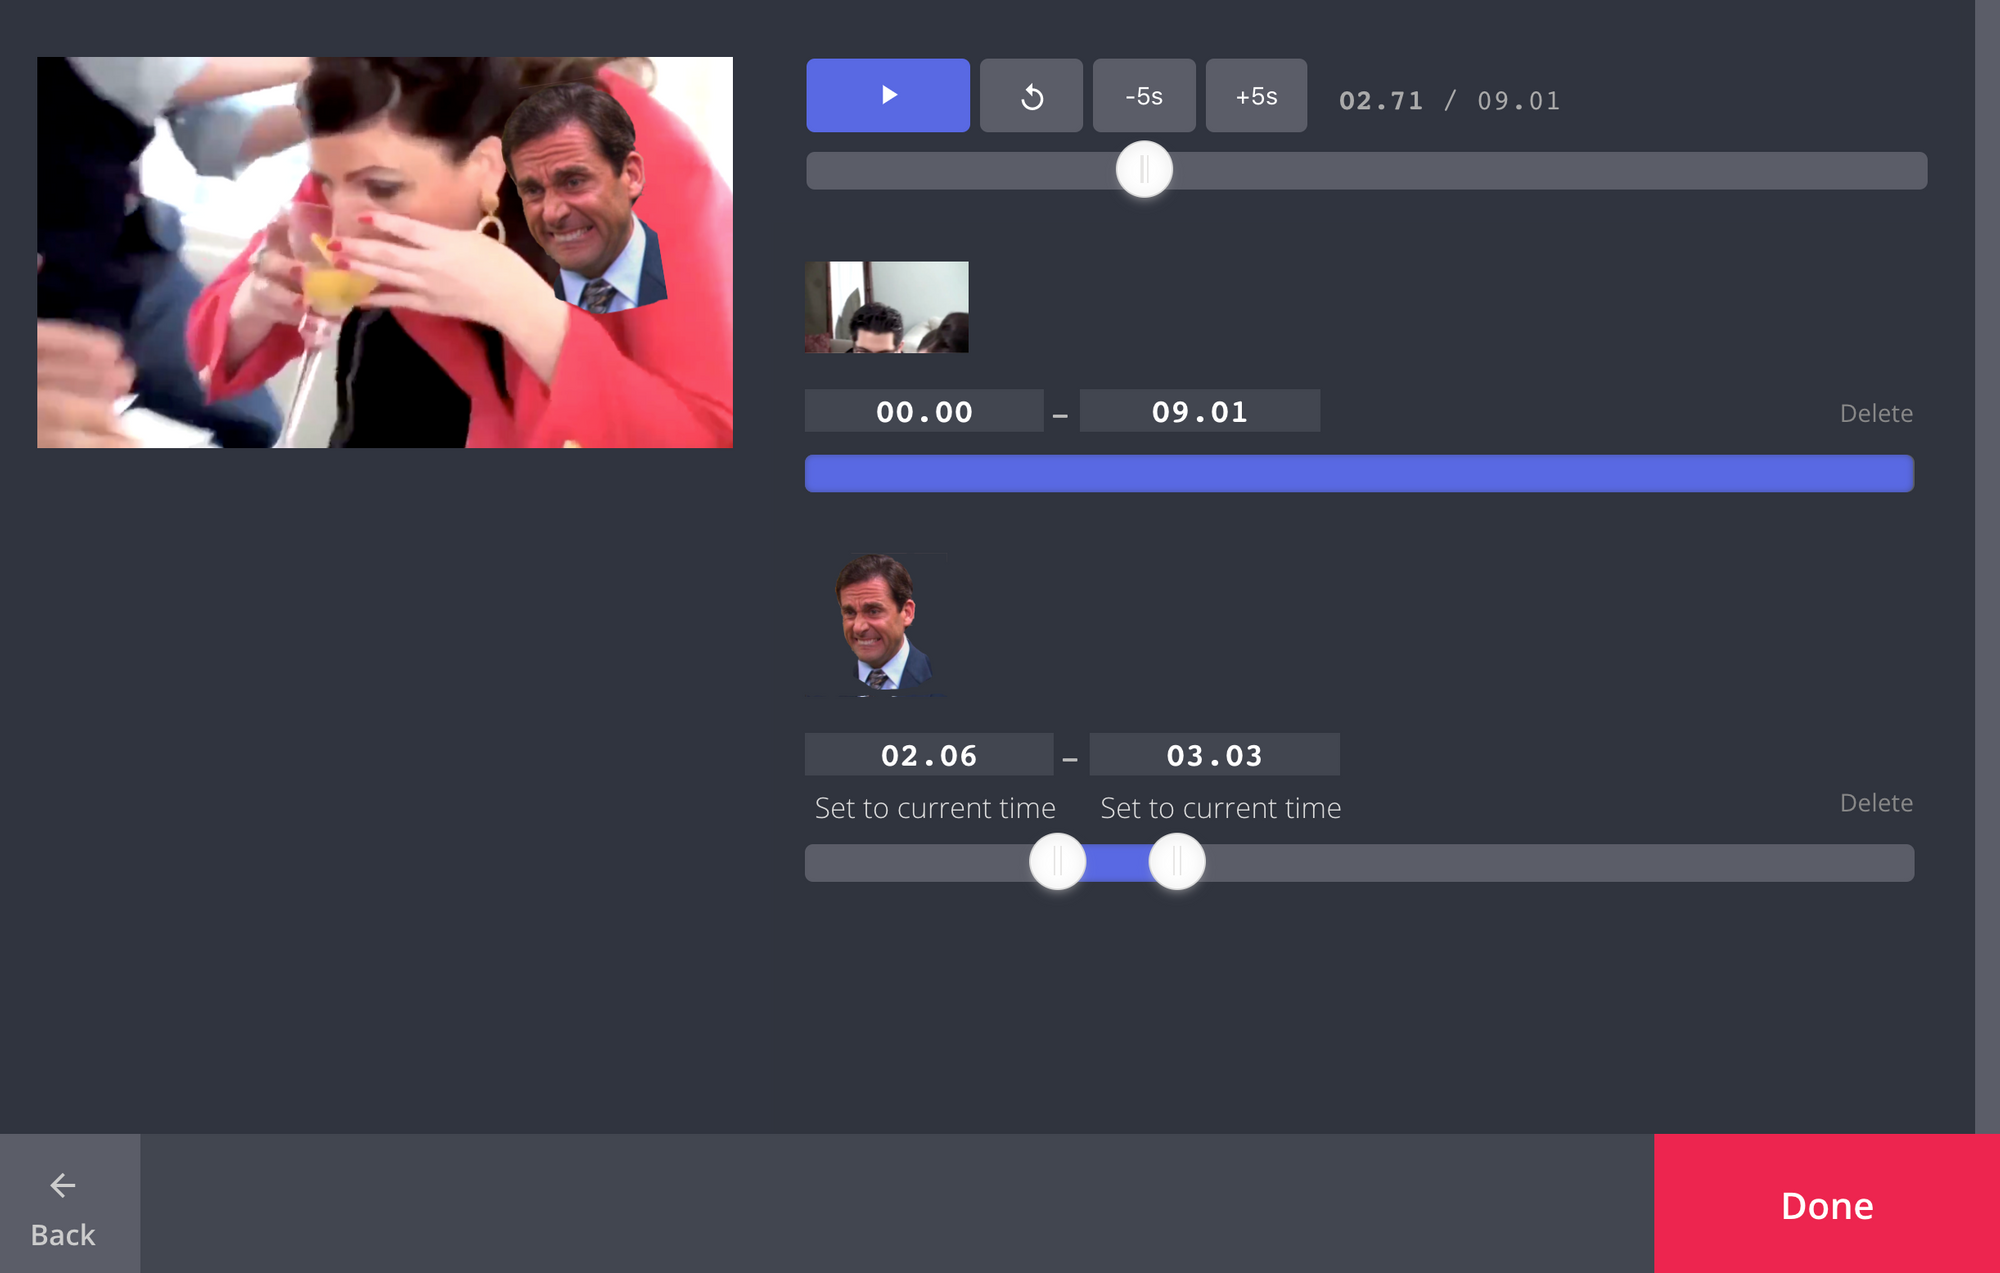
Task: Click the restart loop icon
Action: pos(1031,96)
